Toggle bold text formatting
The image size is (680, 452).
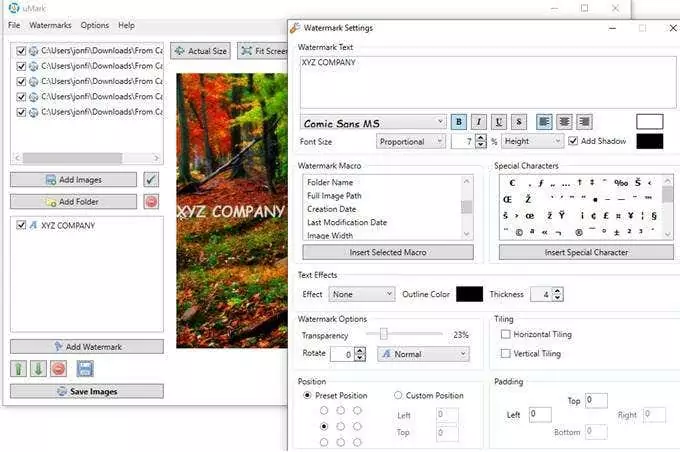[458, 122]
